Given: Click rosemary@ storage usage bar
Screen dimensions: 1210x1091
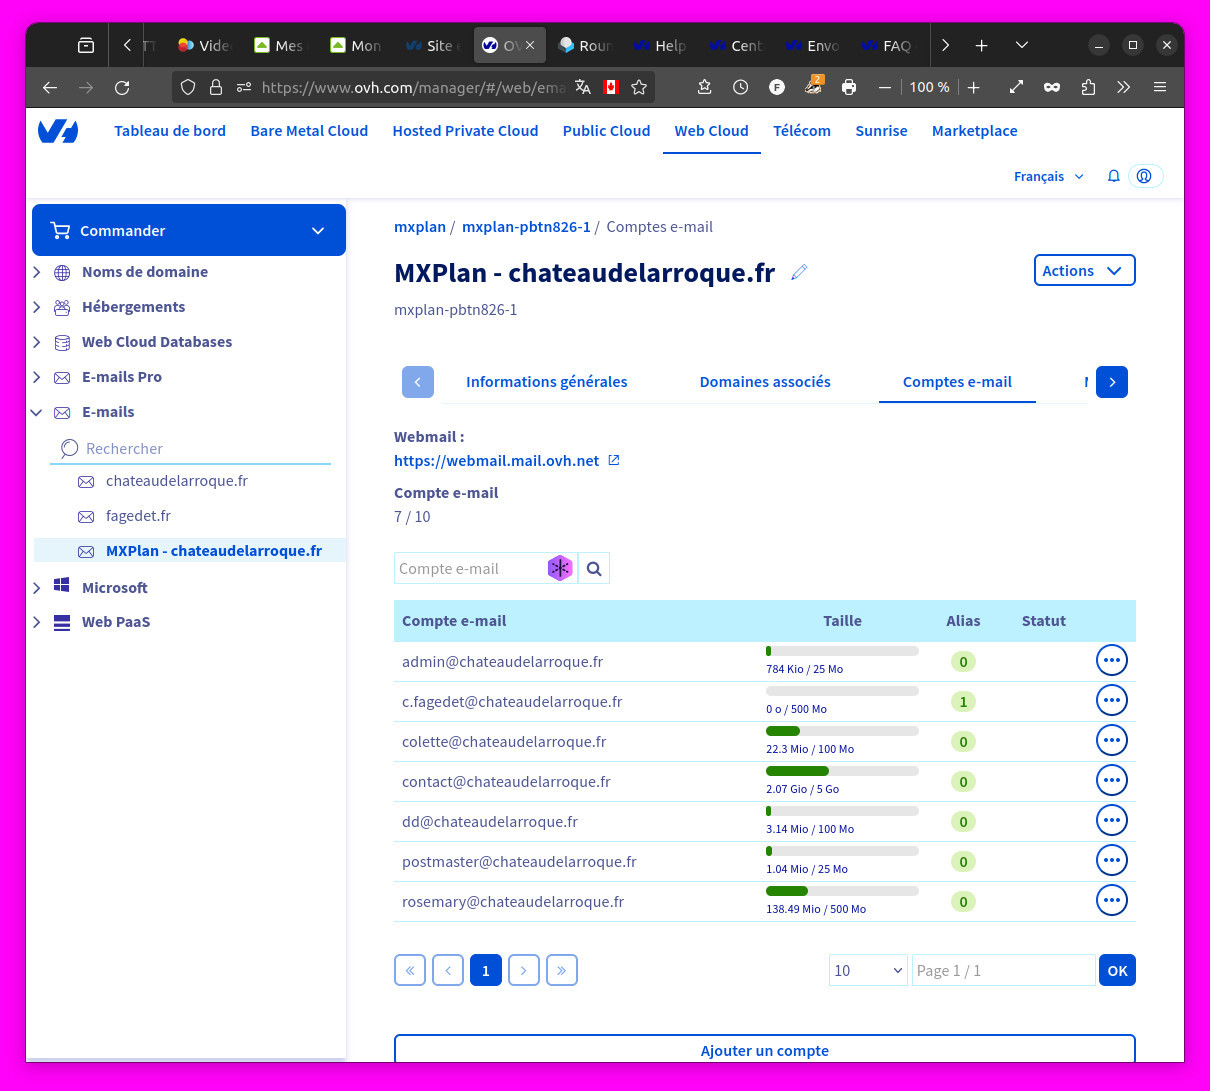Looking at the screenshot, I should coord(842,891).
